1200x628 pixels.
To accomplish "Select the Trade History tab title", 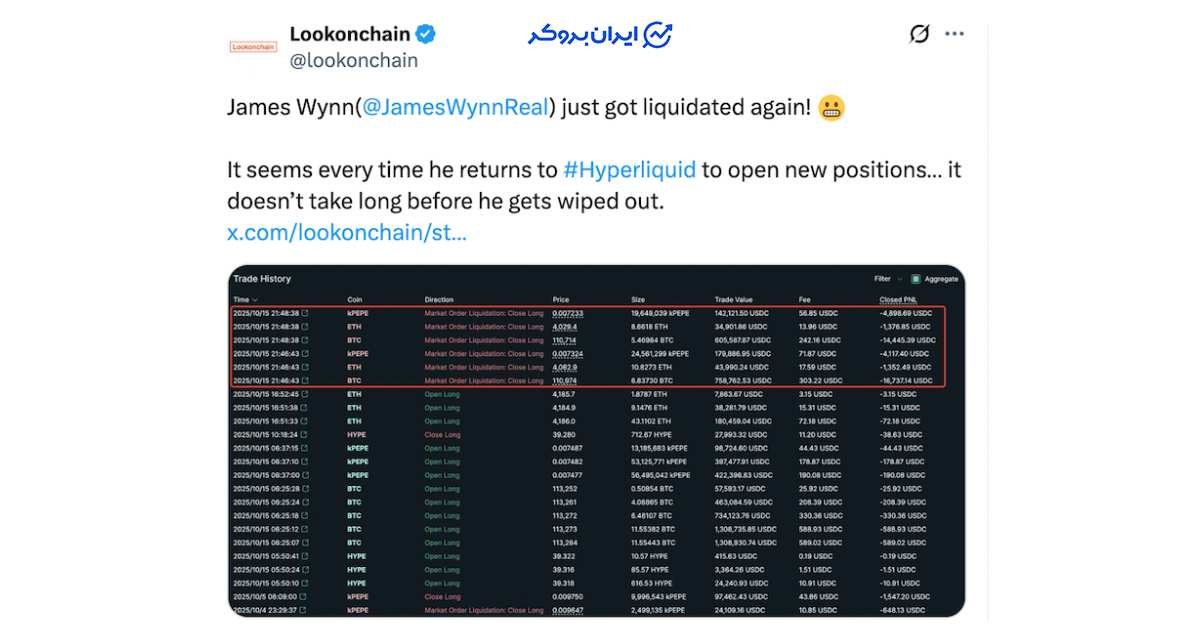I will tap(262, 279).
